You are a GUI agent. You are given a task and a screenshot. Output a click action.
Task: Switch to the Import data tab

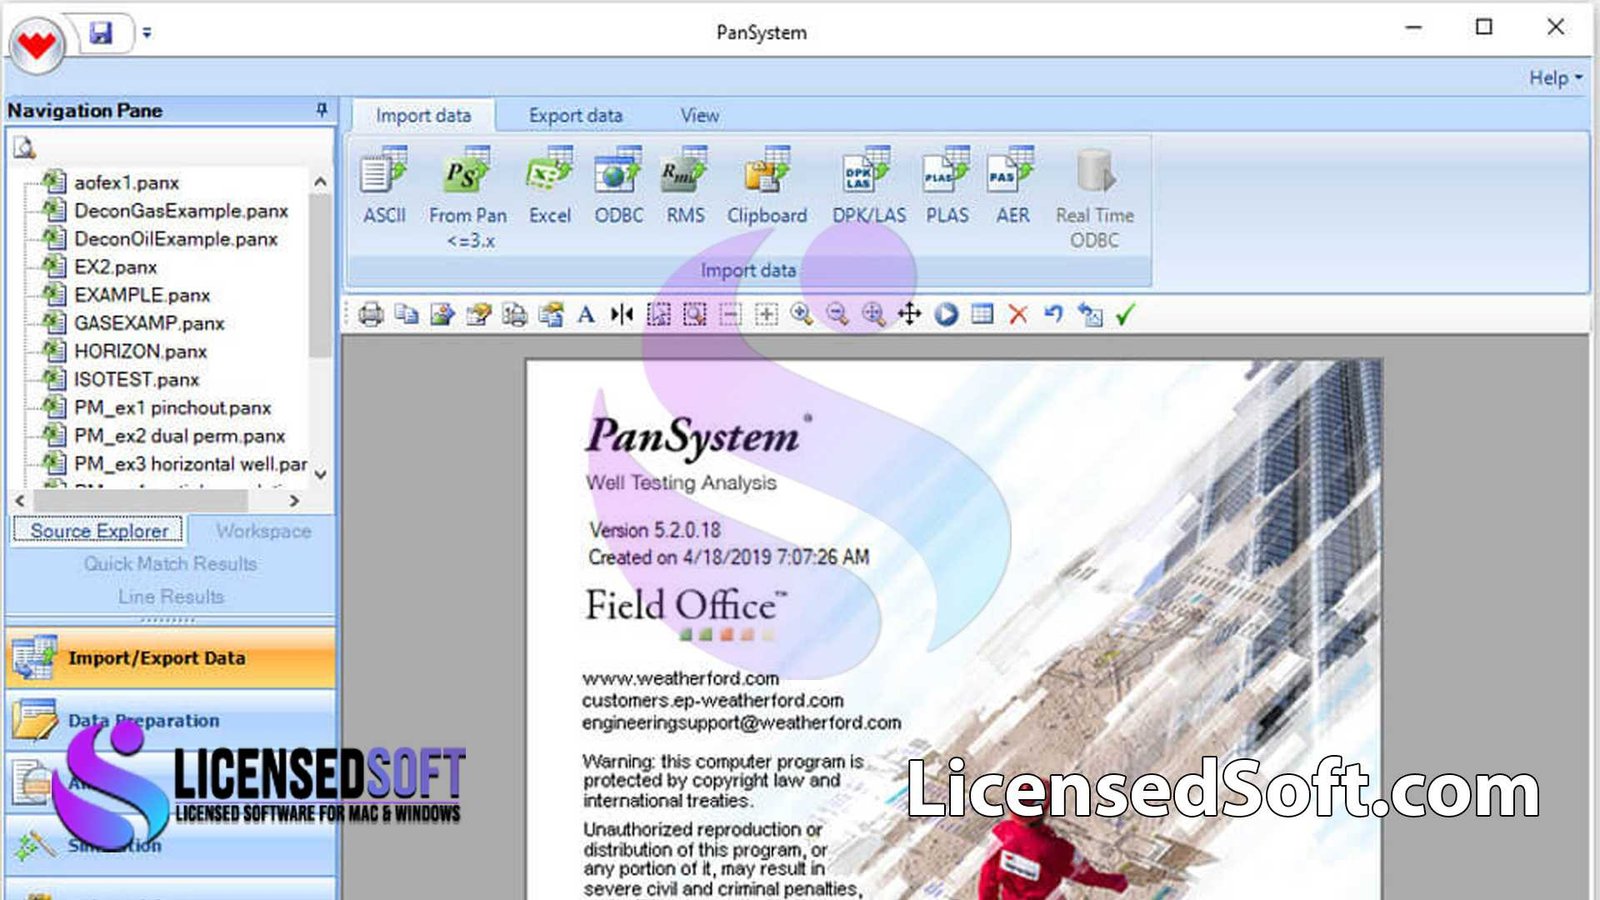point(423,116)
